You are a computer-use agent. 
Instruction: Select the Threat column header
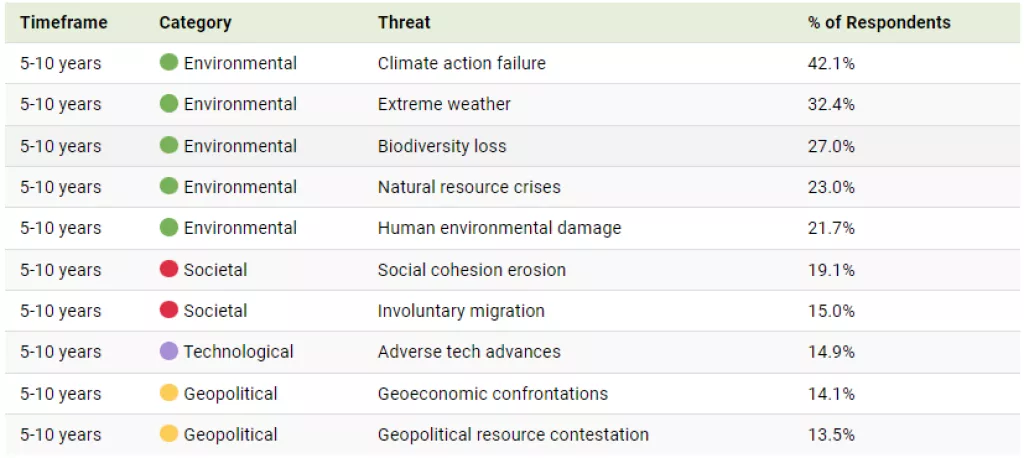[404, 22]
